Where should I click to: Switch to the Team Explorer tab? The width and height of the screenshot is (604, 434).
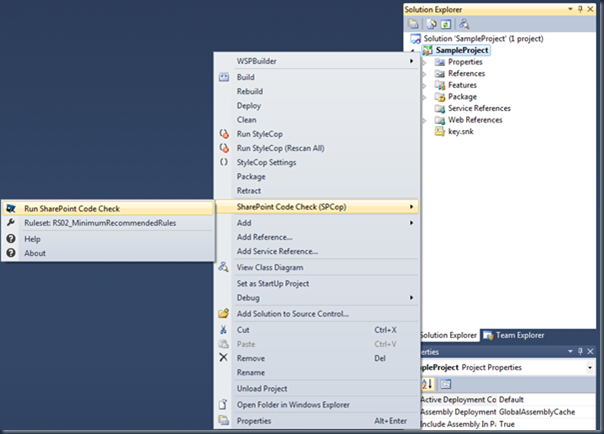click(x=513, y=335)
